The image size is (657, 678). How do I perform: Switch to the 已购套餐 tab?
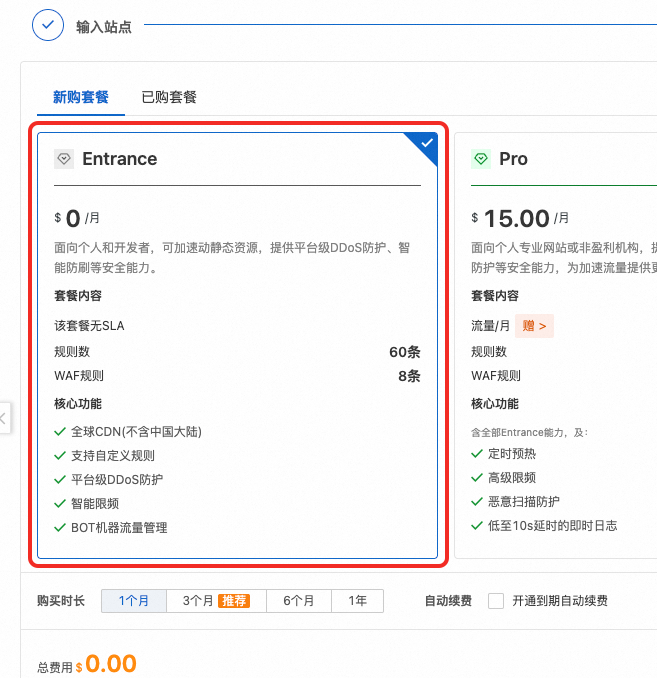[x=169, y=97]
